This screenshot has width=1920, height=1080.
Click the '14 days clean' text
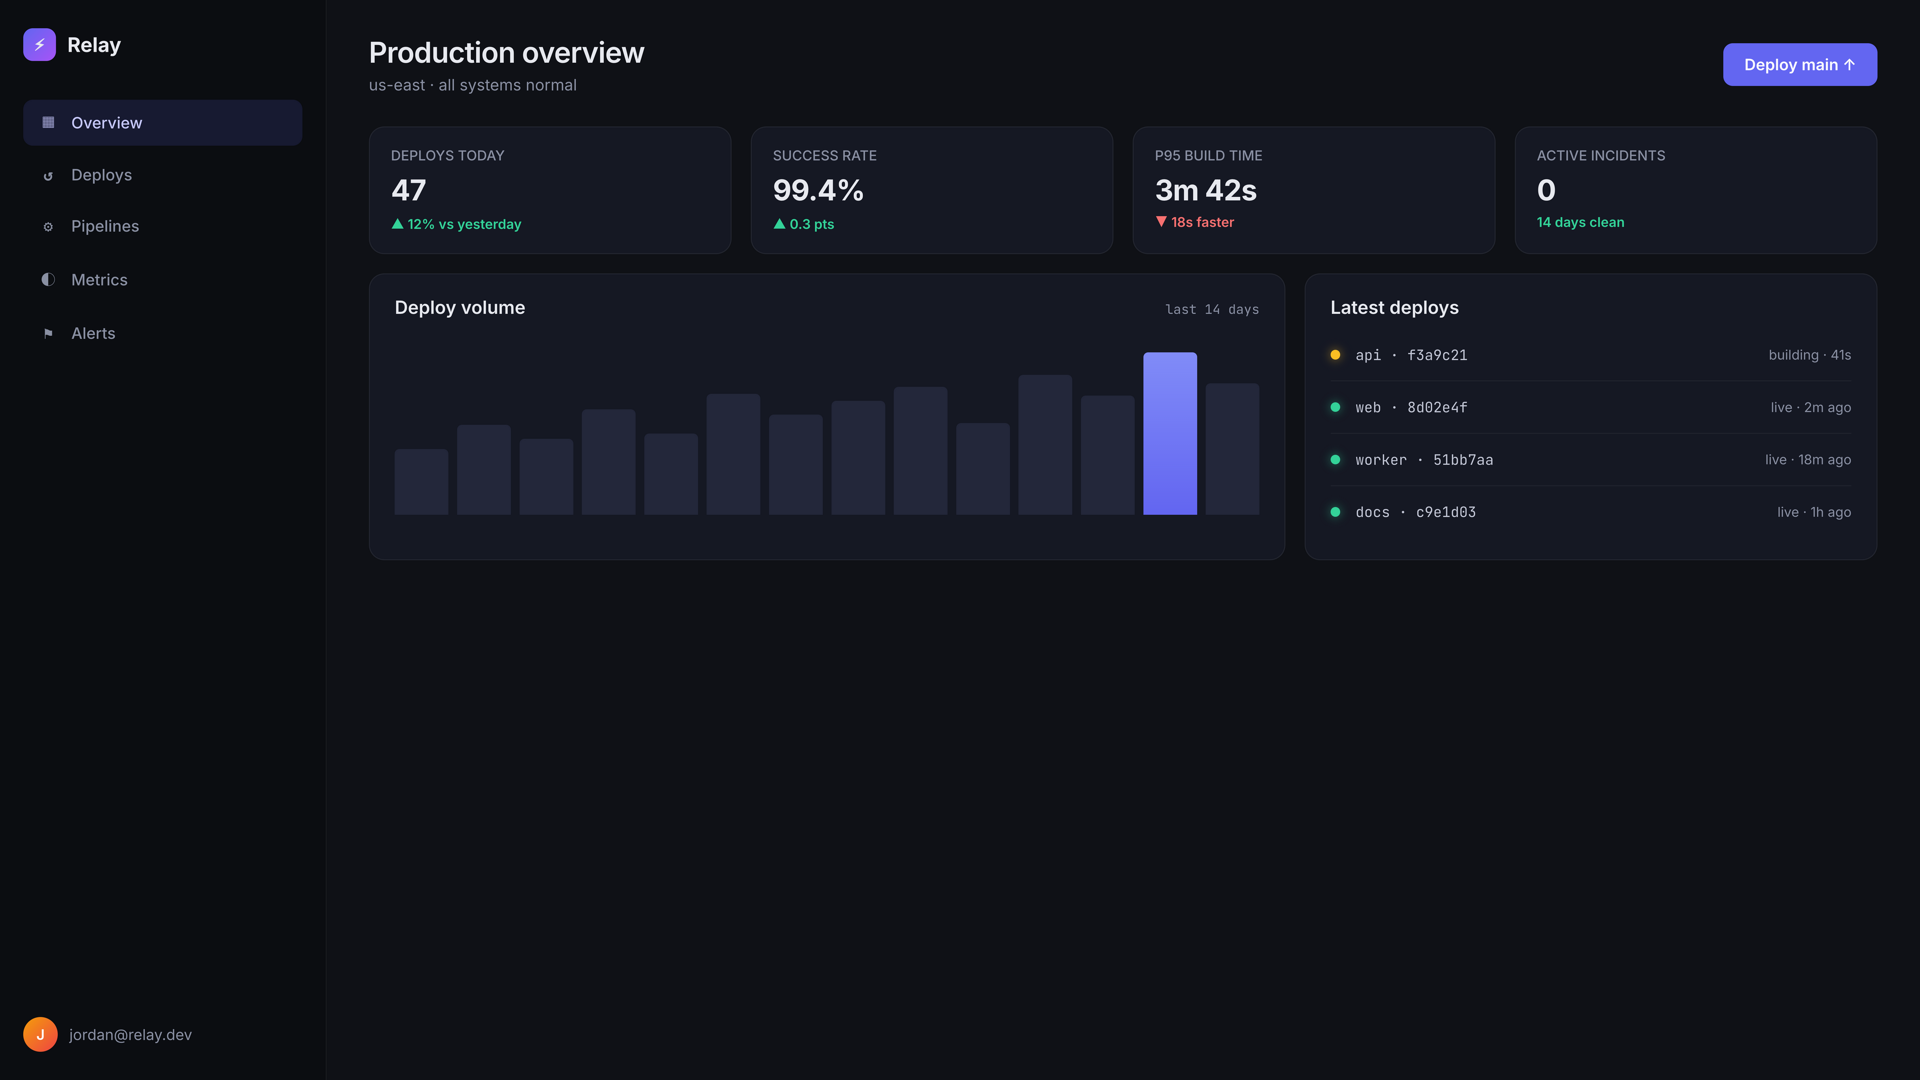1580,222
